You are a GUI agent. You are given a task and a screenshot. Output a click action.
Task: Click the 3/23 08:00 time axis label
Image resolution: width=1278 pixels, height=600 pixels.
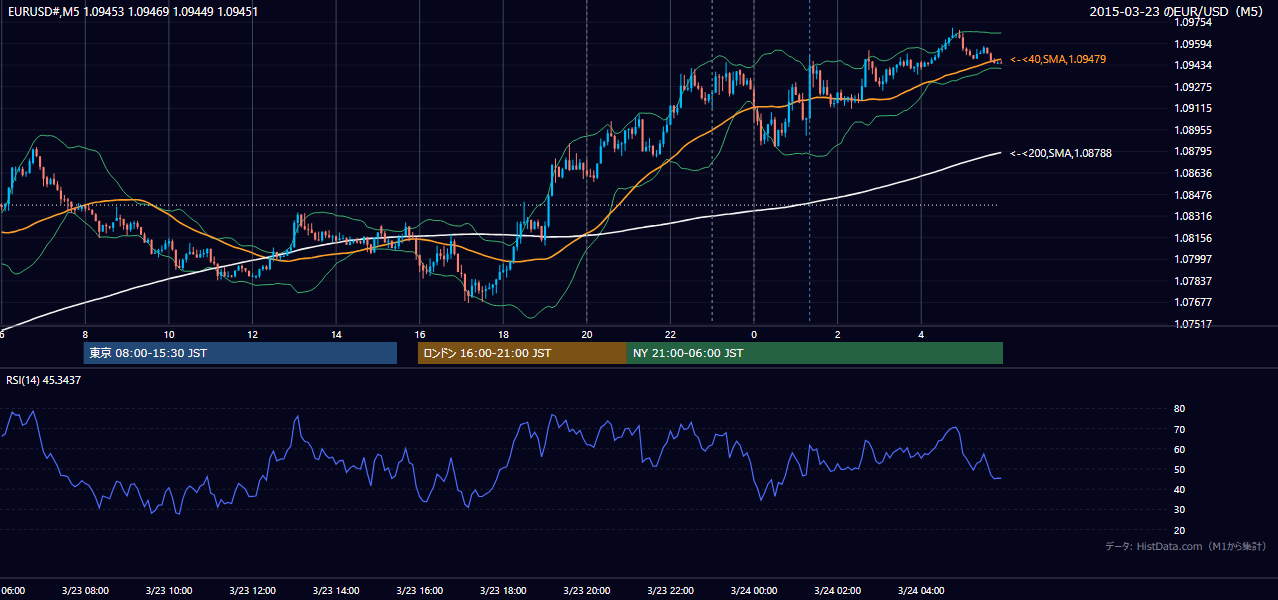pos(84,591)
